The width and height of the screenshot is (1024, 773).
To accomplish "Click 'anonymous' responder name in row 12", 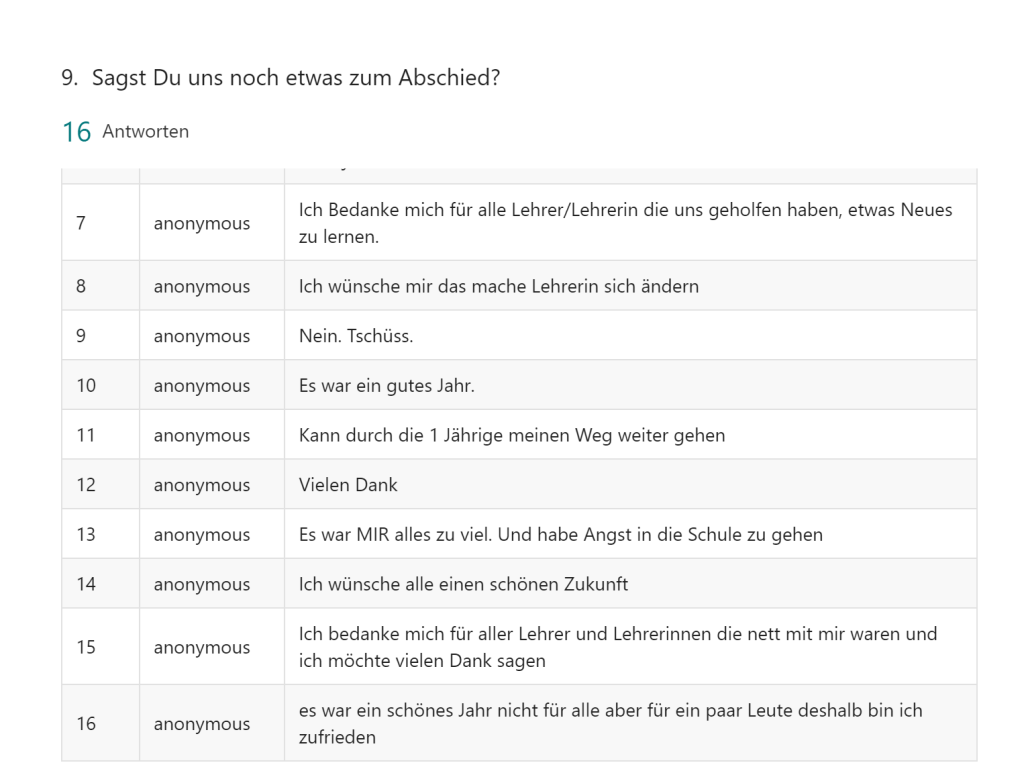I will point(201,485).
